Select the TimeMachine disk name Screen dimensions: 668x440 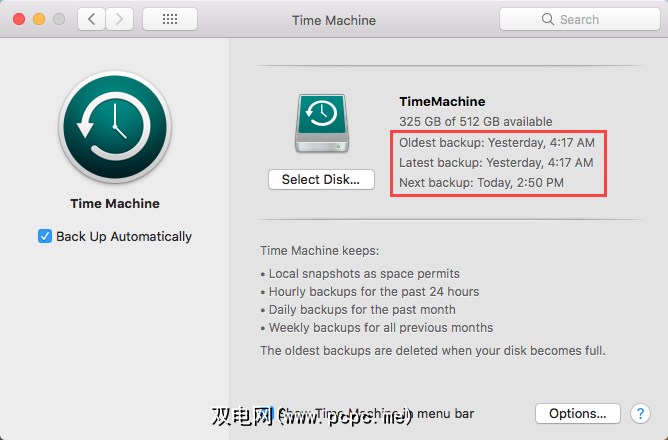pos(442,101)
